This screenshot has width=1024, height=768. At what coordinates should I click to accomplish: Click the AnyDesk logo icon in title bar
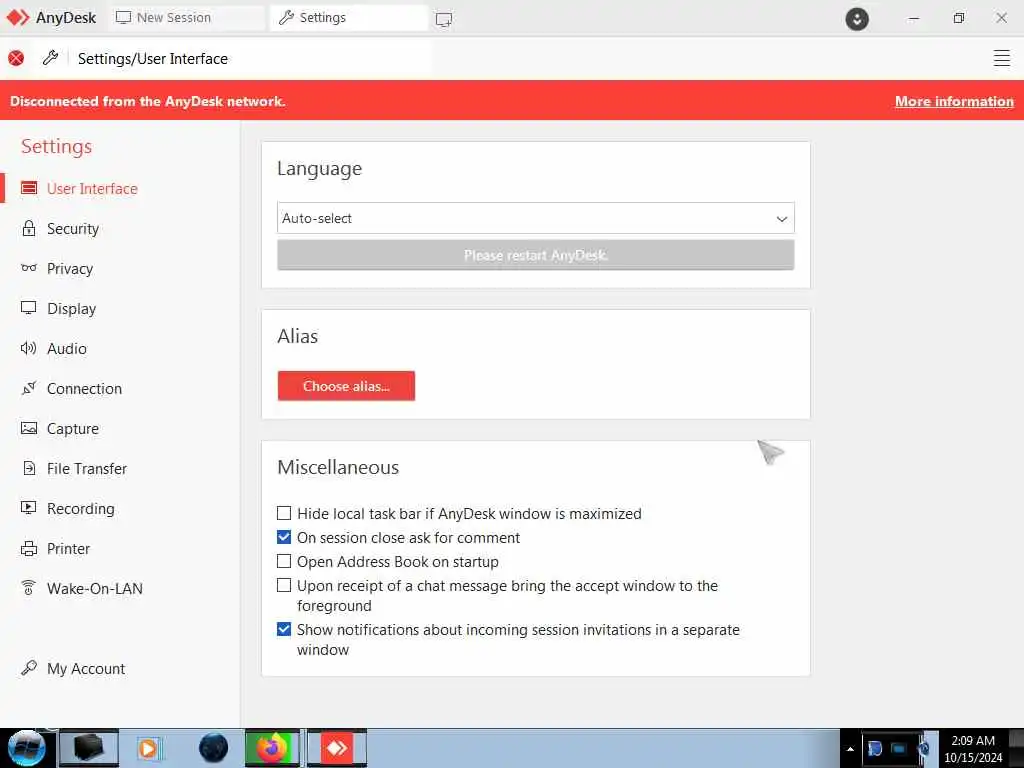tap(18, 18)
